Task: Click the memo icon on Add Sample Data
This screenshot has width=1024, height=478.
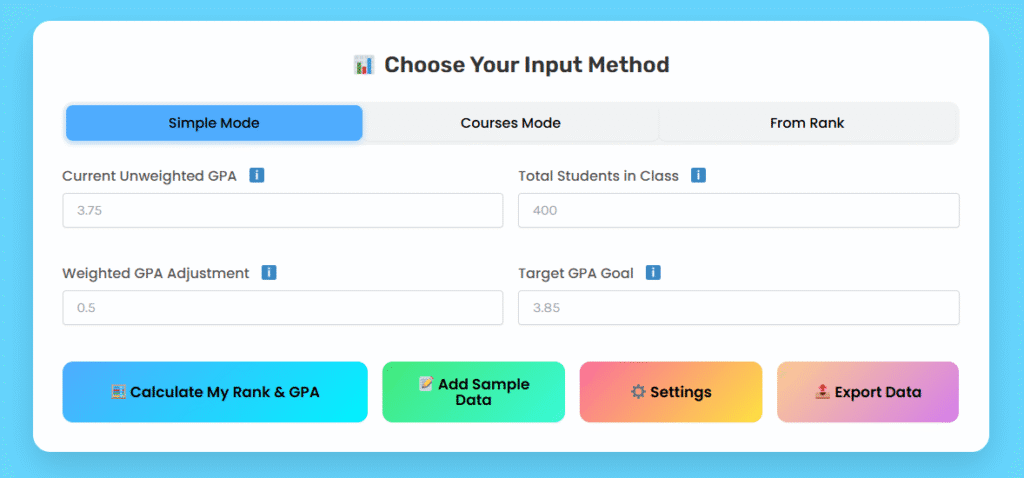Action: click(426, 384)
